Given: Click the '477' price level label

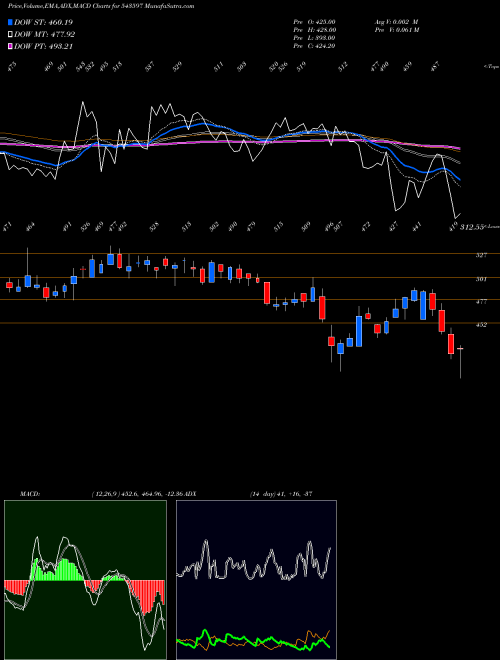Looking at the screenshot, I should coord(481,302).
